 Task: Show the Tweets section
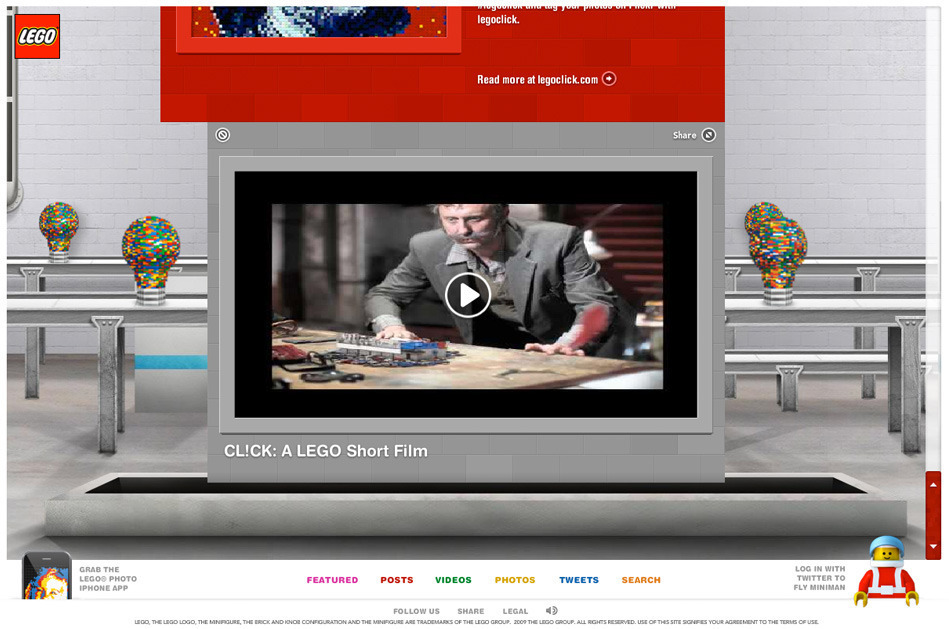(x=579, y=580)
